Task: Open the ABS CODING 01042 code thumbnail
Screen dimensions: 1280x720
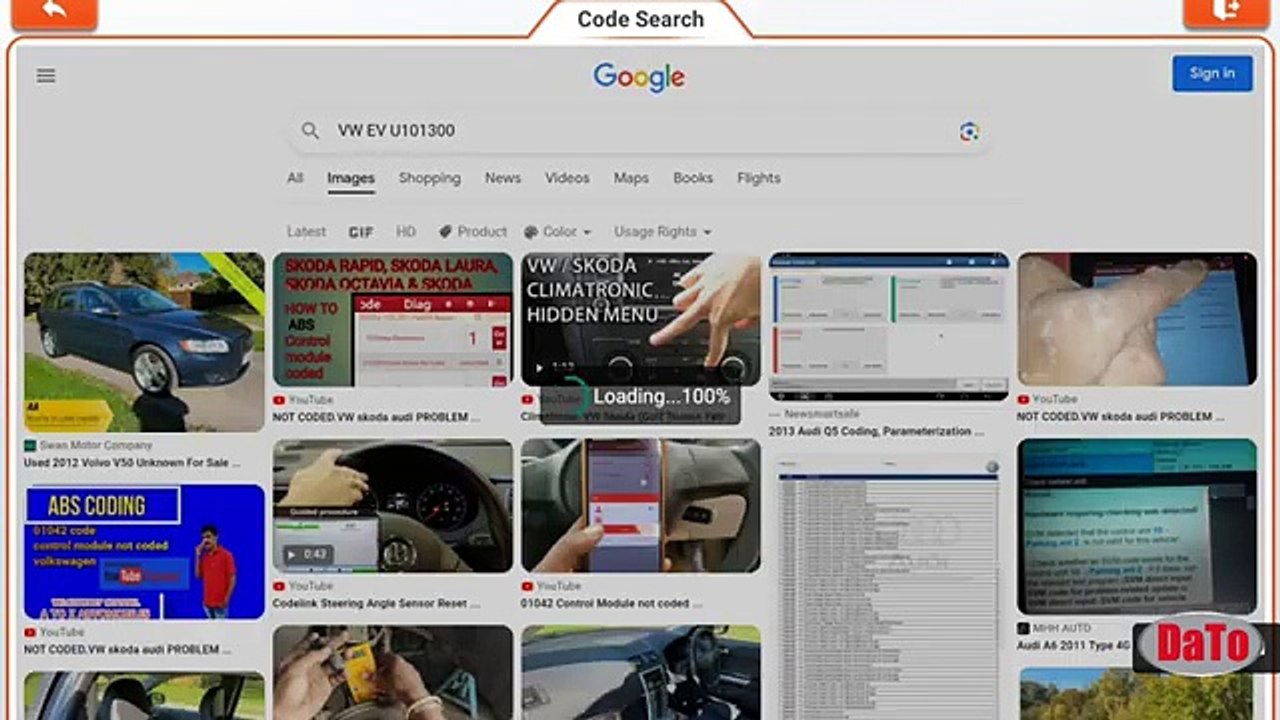Action: pos(144,552)
